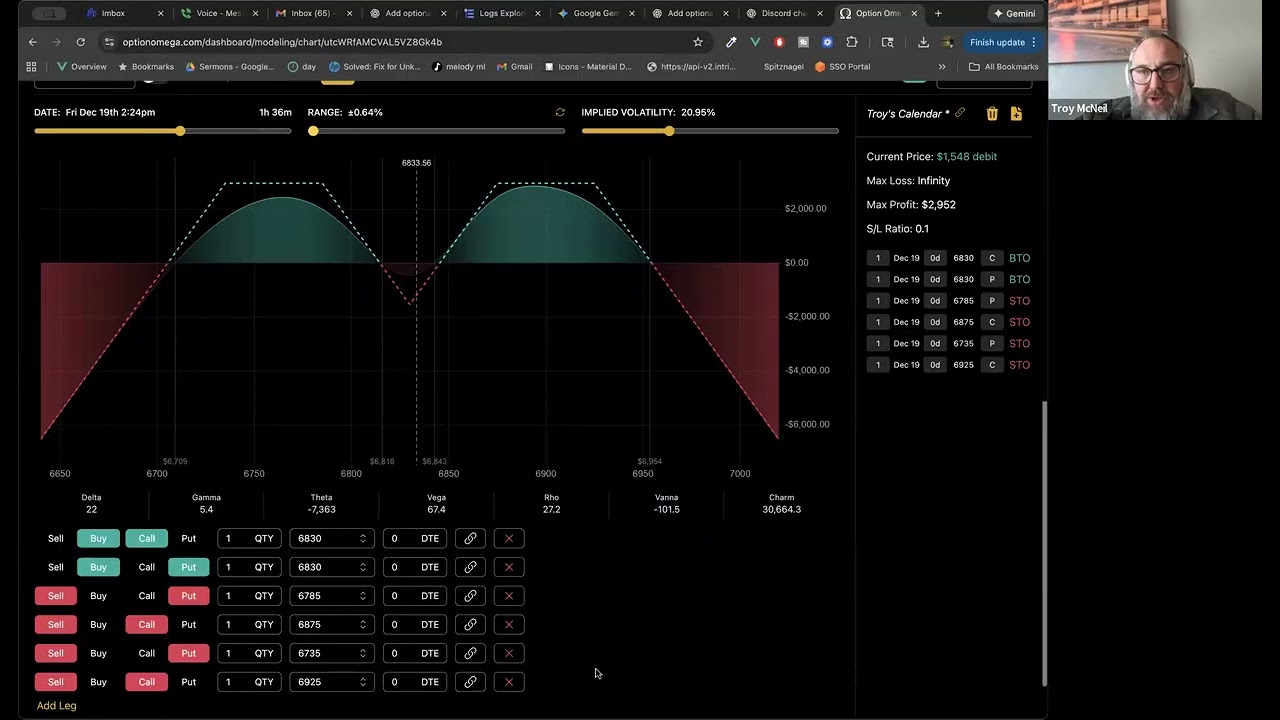Image resolution: width=1280 pixels, height=720 pixels.
Task: Click the refresh icon next to Range
Action: (560, 112)
